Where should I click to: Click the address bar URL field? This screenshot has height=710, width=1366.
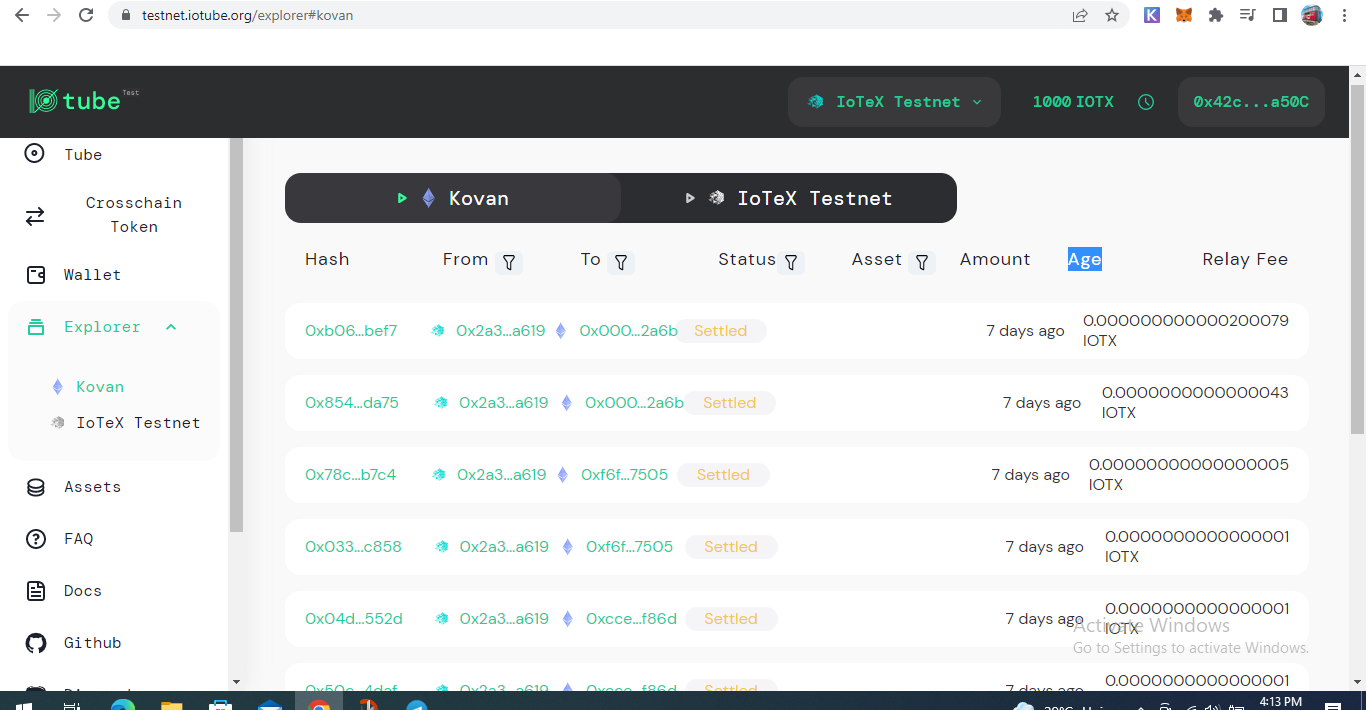pyautogui.click(x=600, y=16)
